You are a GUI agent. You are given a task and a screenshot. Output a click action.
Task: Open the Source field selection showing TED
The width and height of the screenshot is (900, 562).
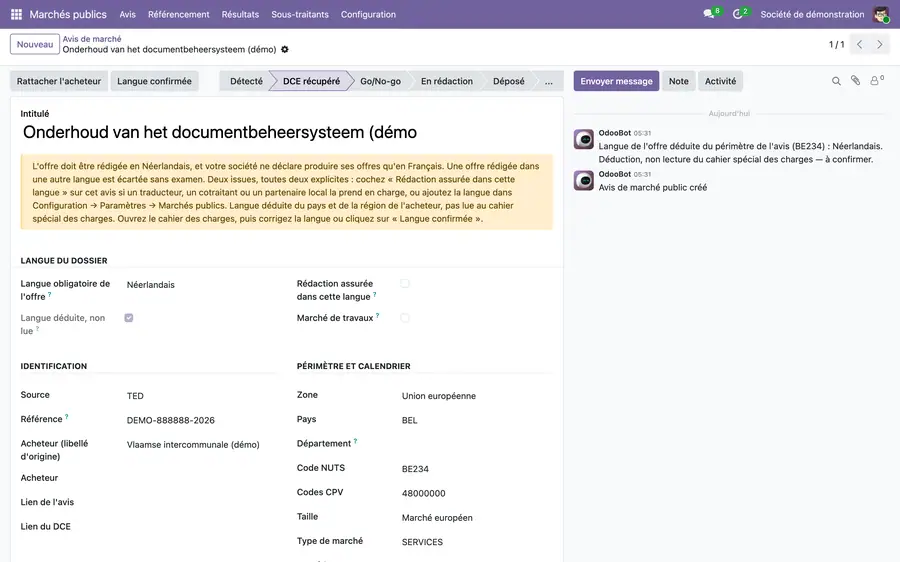(x=201, y=396)
